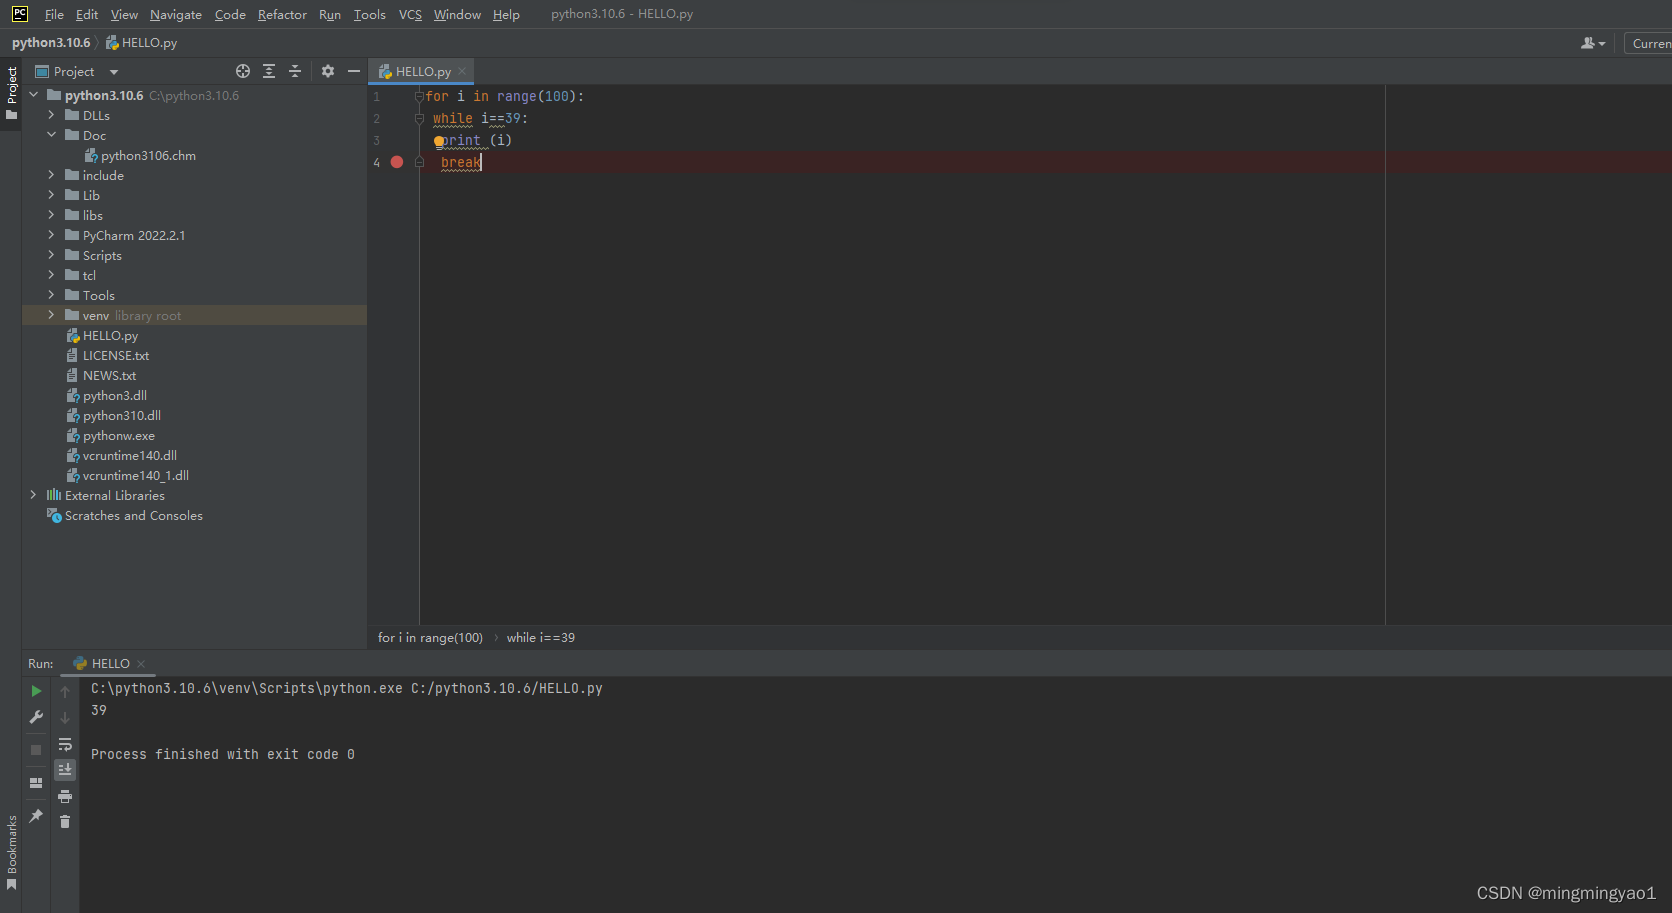1672x913 pixels.
Task: Select opened file with the crosshair icon
Action: pos(243,71)
